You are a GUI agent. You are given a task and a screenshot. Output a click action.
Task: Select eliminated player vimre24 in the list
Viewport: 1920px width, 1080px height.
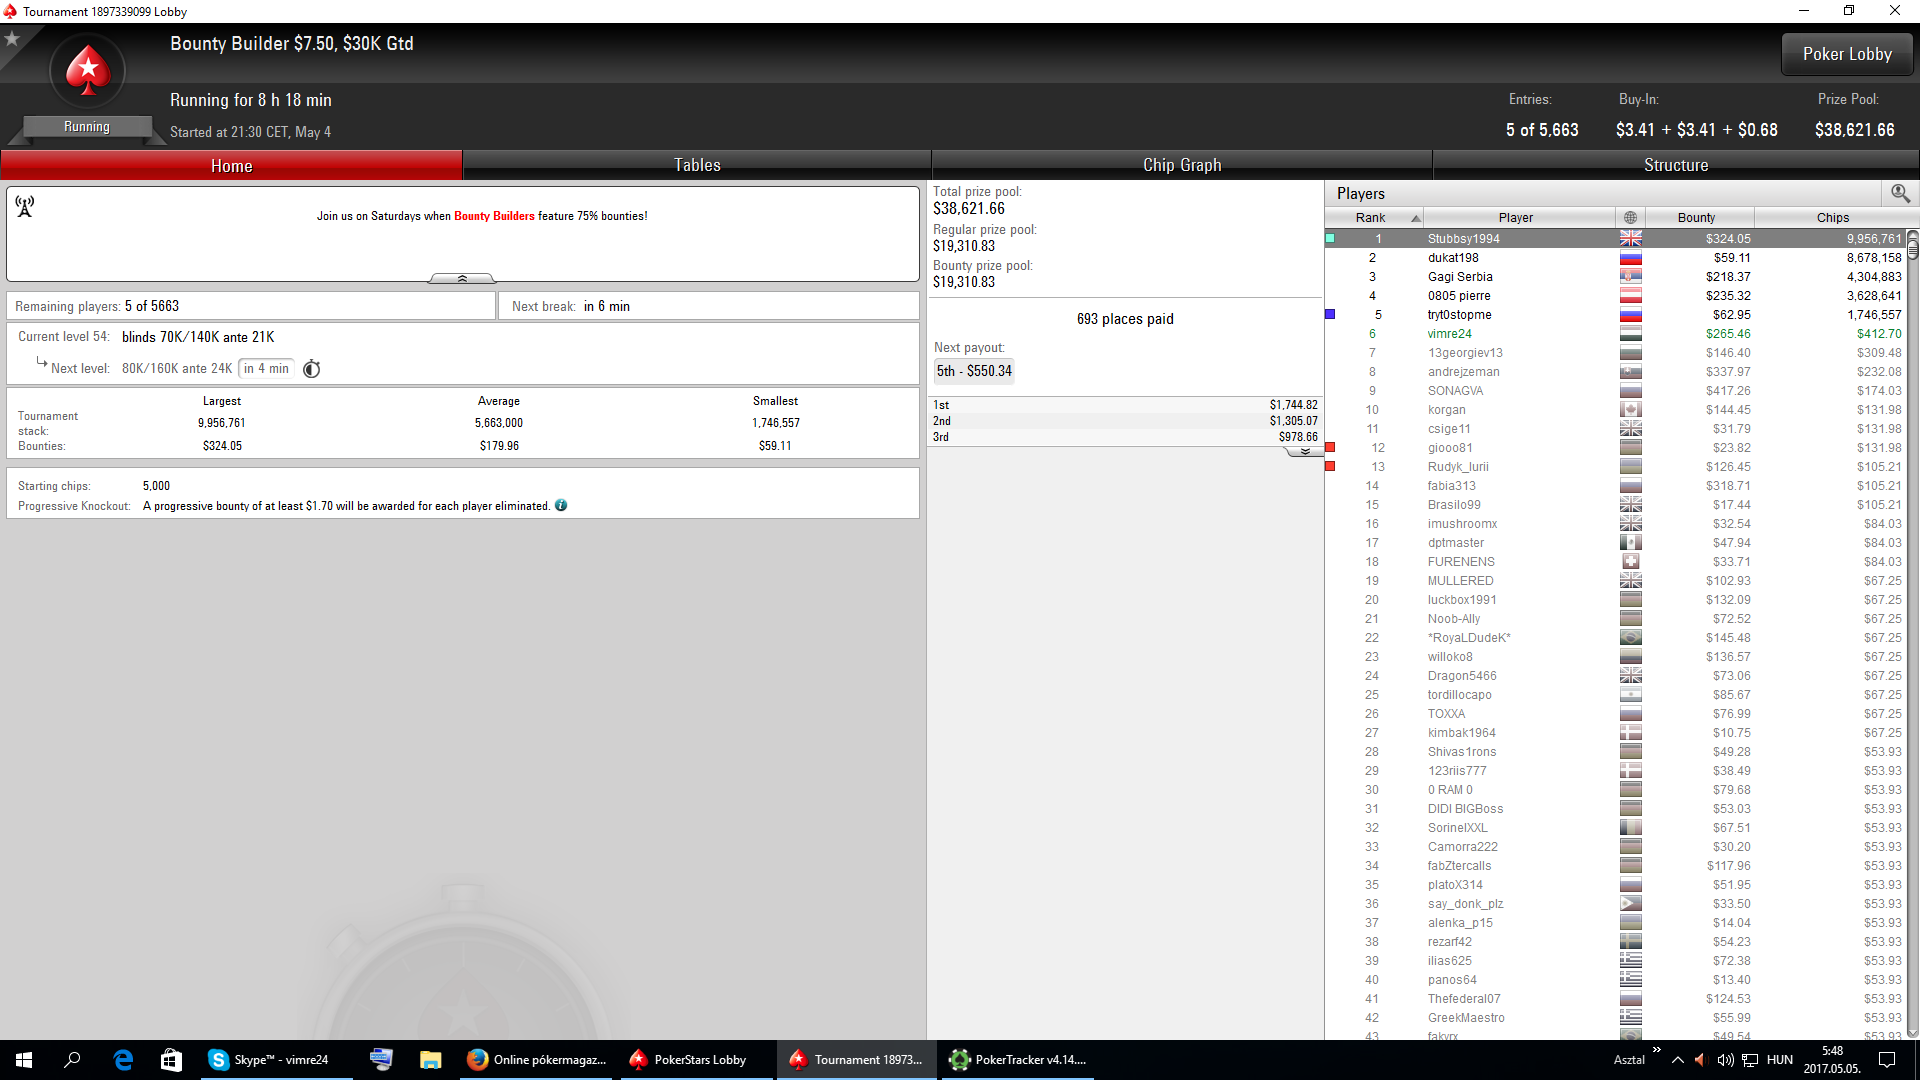pyautogui.click(x=1616, y=334)
